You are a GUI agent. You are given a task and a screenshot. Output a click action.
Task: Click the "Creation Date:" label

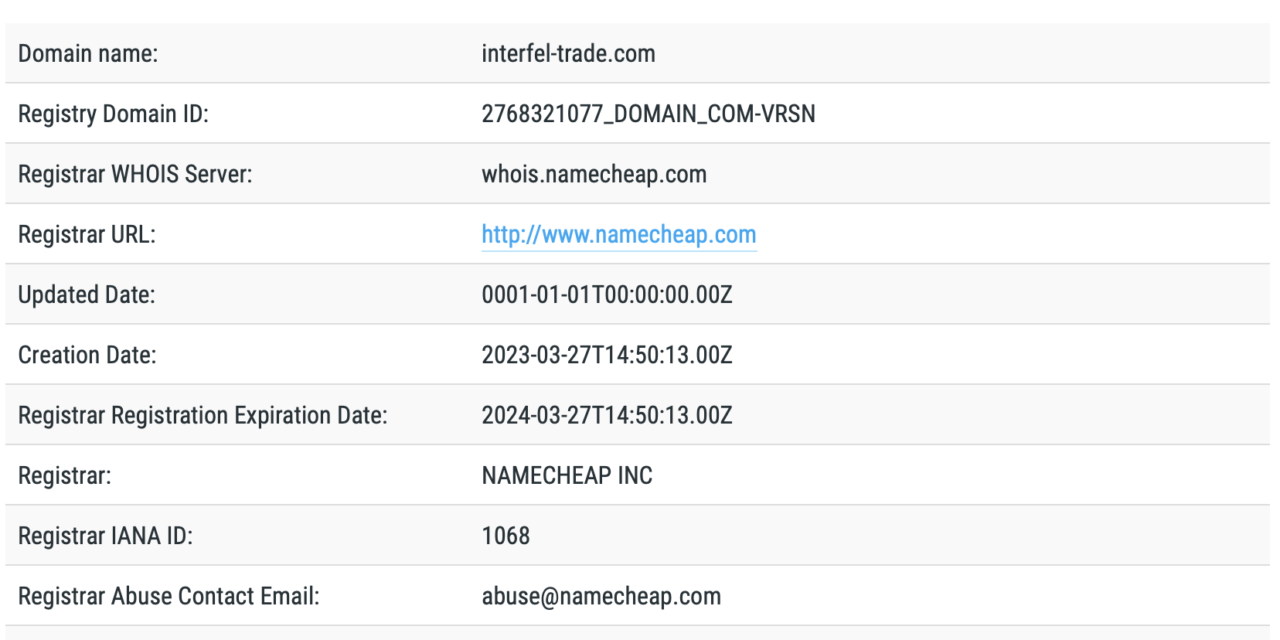[87, 355]
